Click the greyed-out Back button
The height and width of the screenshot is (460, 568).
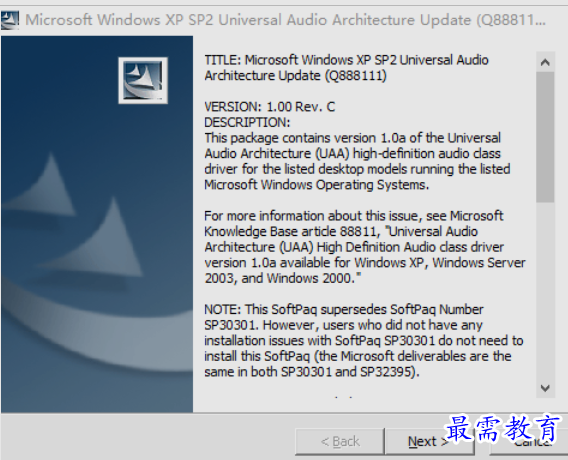tap(340, 442)
